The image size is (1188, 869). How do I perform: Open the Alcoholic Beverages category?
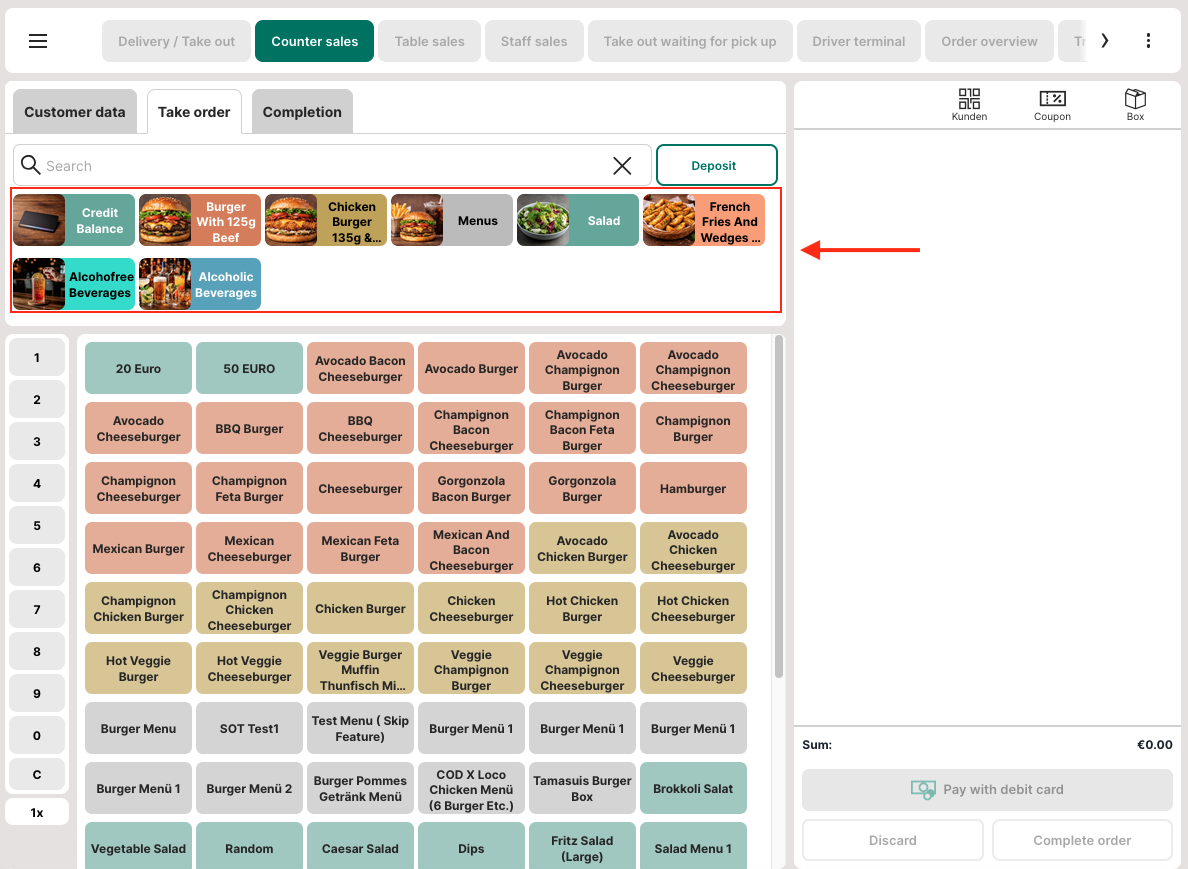coord(200,284)
